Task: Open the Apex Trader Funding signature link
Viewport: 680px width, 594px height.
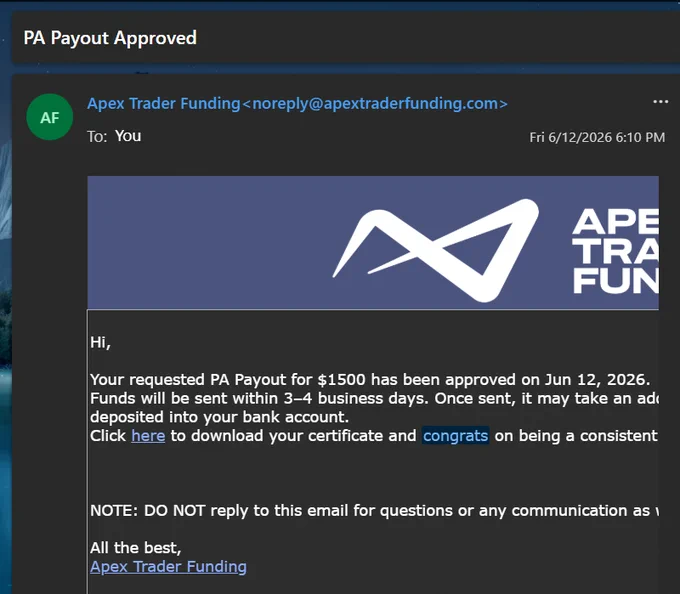Action: pyautogui.click(x=168, y=567)
